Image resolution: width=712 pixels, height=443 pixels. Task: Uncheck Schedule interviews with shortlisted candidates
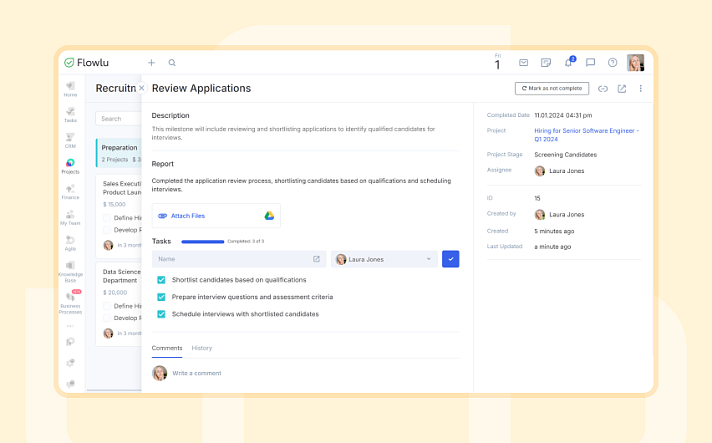click(x=161, y=314)
